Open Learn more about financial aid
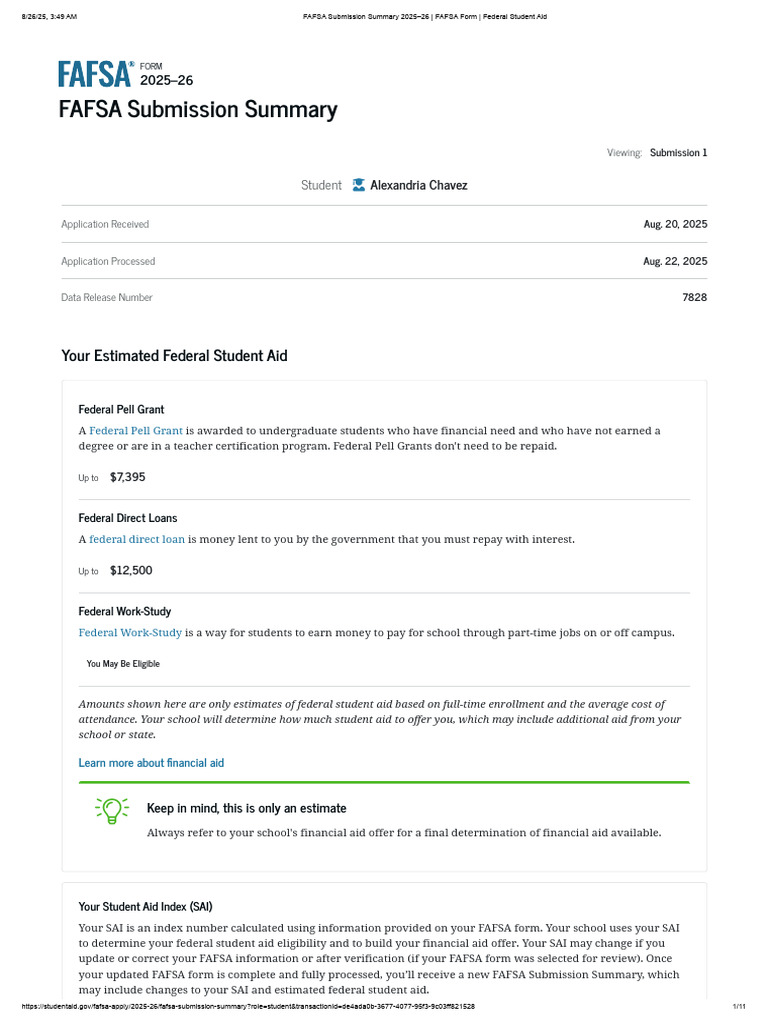Viewport: 768px width, 1024px height. tap(151, 763)
